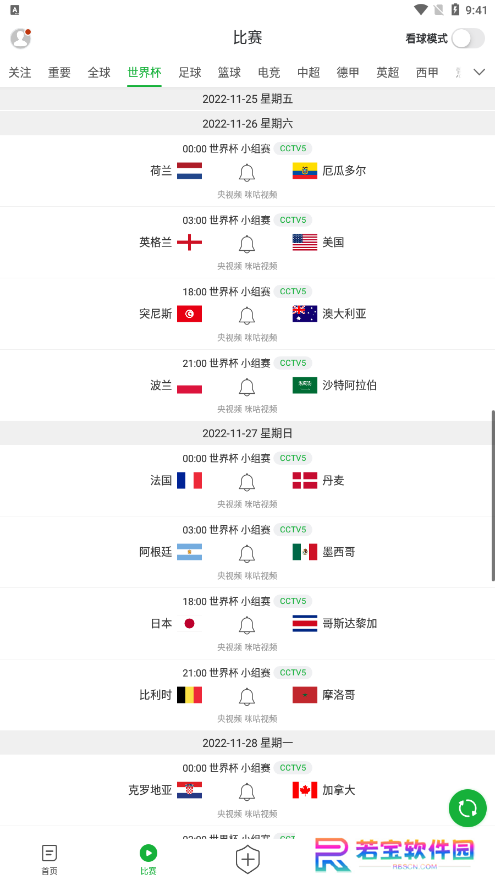The height and width of the screenshot is (880, 495).
Task: Open CCTV5 badge for 突尼斯 match
Action: [293, 291]
